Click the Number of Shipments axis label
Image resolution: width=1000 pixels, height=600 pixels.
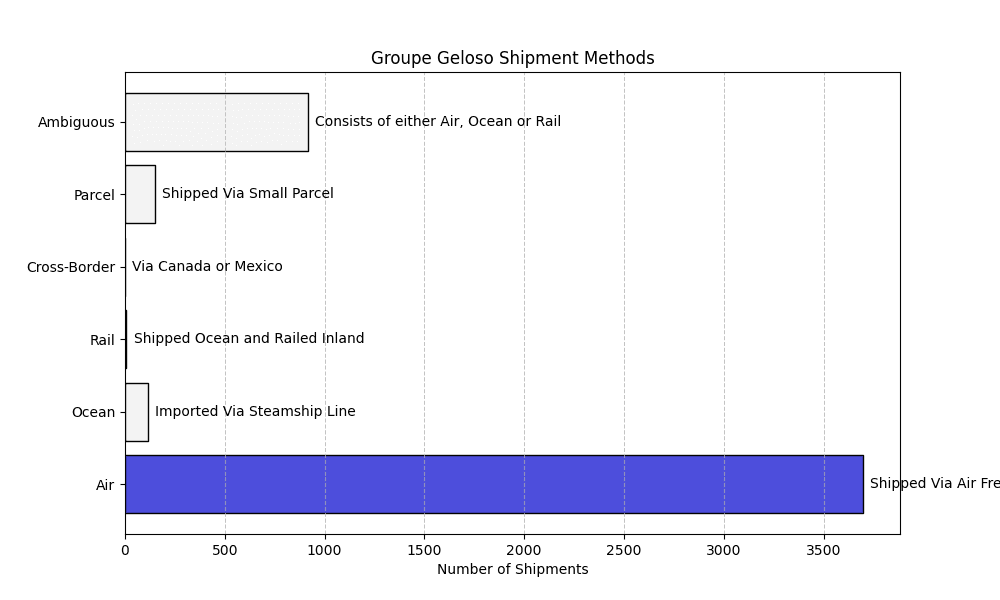click(512, 569)
